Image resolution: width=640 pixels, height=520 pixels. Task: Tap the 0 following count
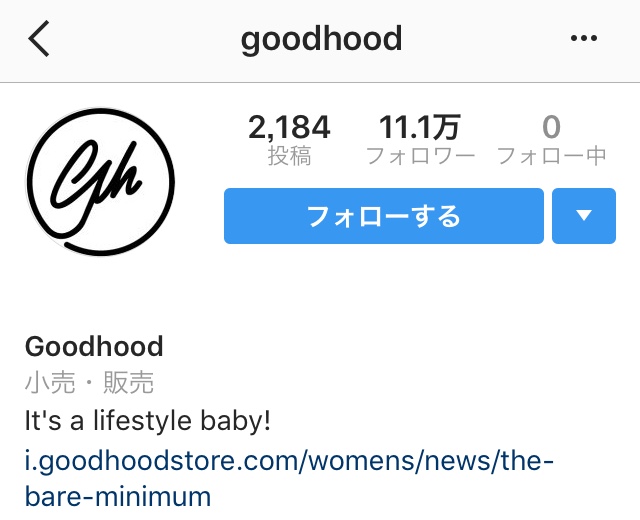tap(551, 127)
